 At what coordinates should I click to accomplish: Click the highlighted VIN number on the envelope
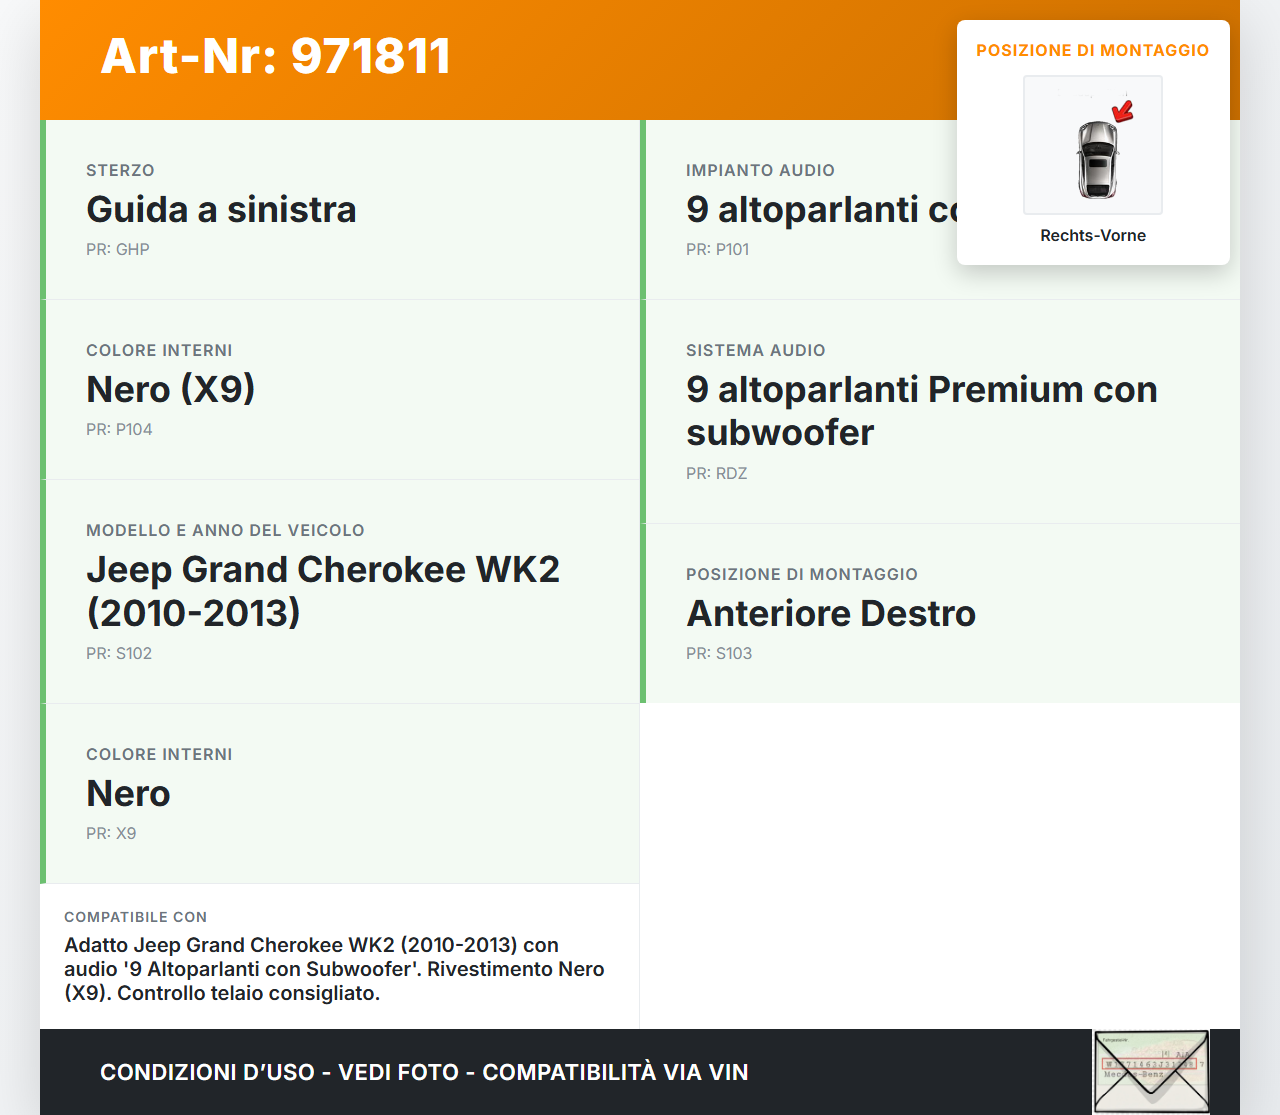1149,1063
